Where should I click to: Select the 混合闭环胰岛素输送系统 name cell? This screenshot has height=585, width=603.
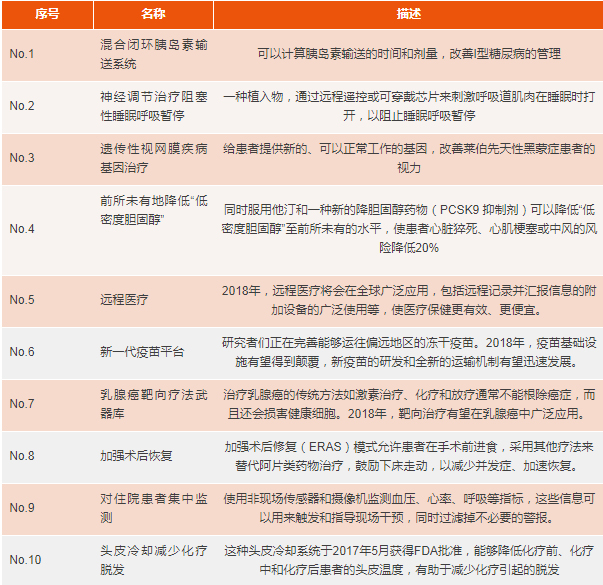(x=153, y=53)
